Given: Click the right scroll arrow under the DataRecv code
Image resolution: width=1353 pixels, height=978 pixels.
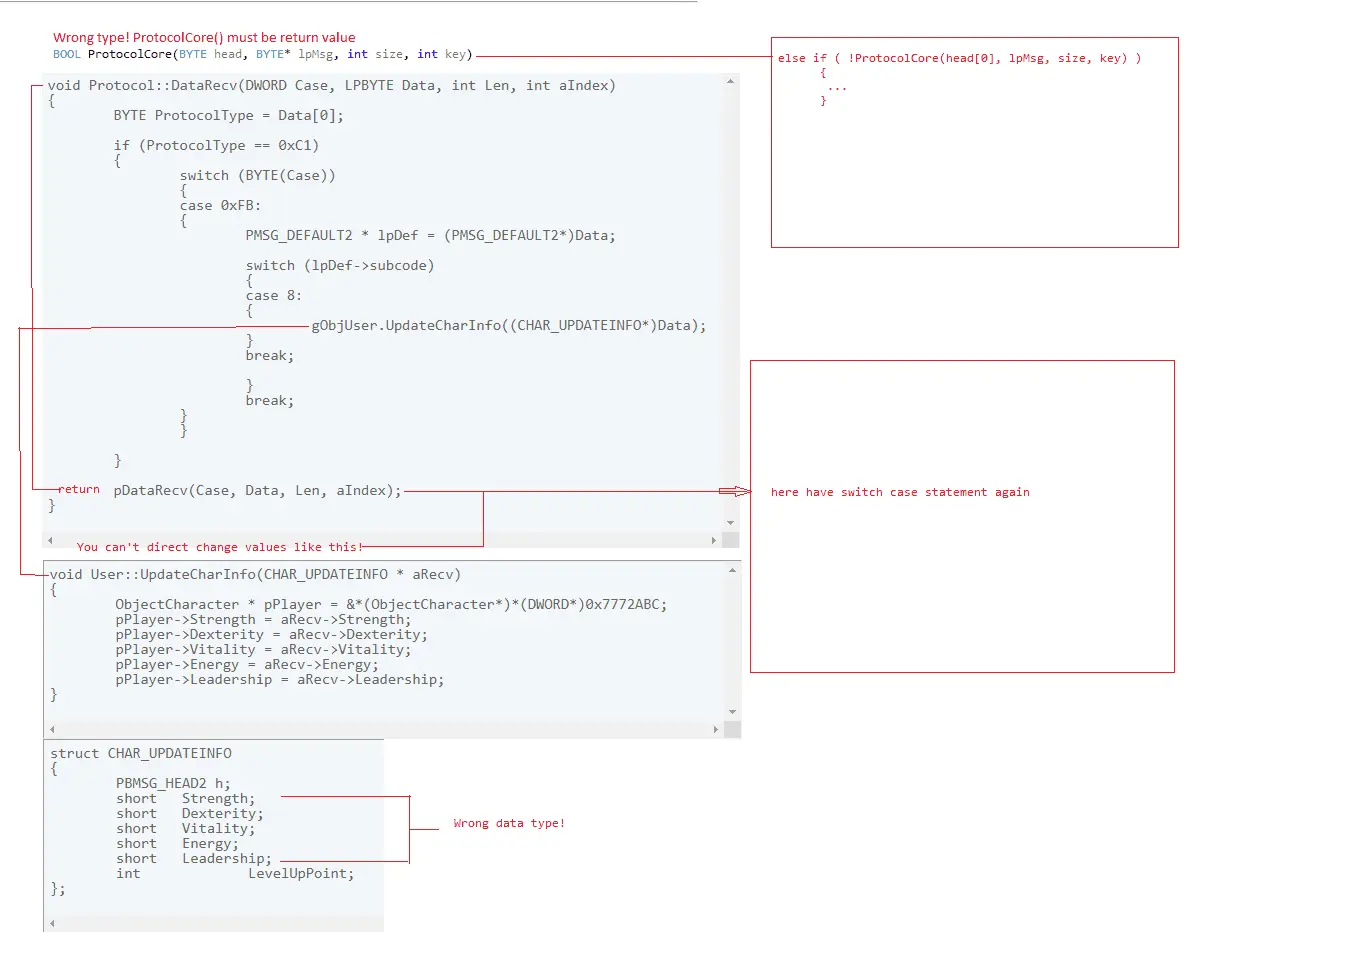Looking at the screenshot, I should (x=714, y=540).
